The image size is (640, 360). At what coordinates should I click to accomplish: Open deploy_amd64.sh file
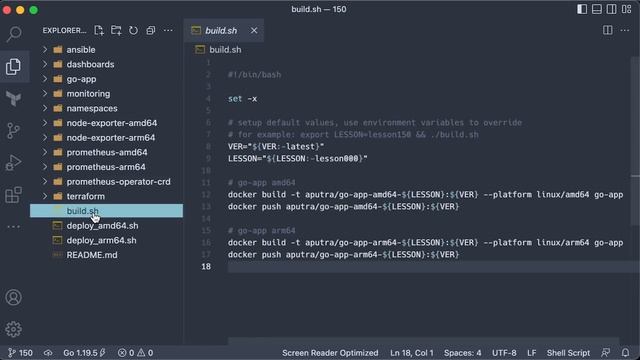106,226
